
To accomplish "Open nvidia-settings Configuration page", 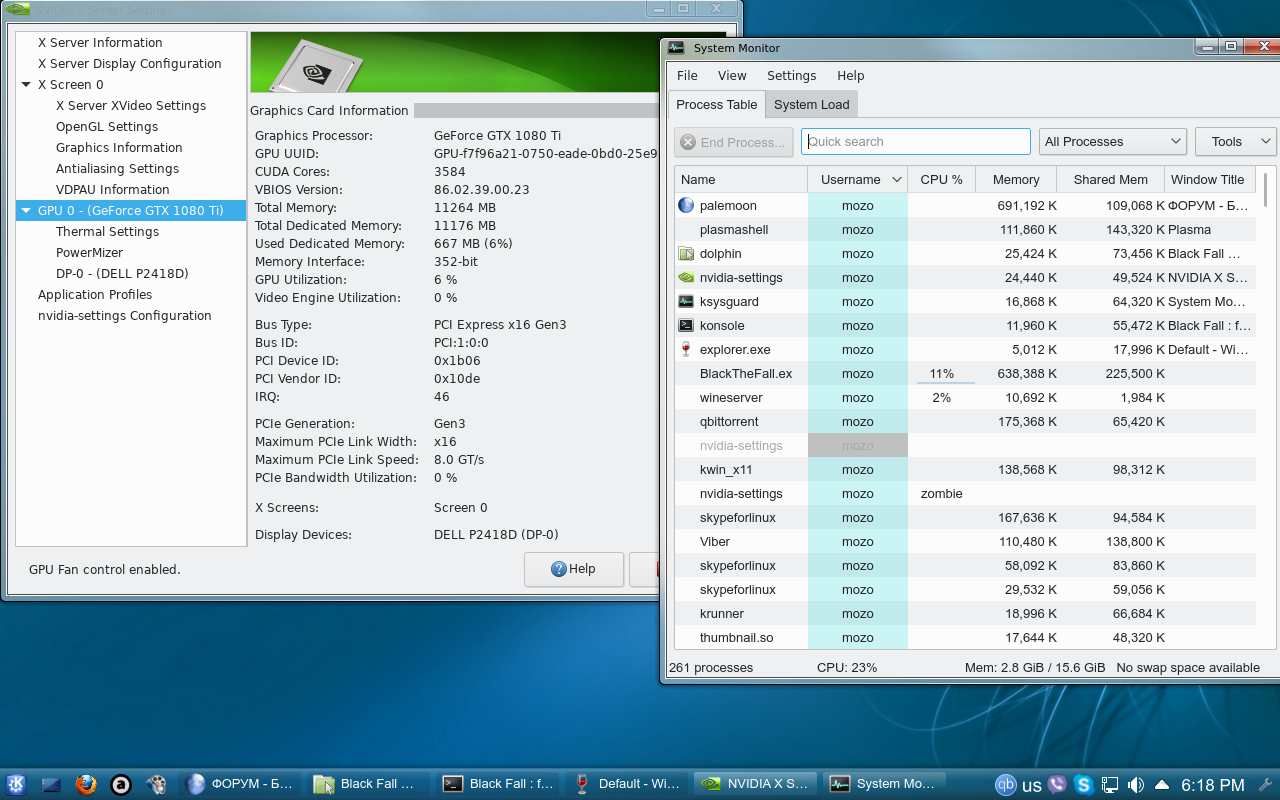I will coord(125,316).
